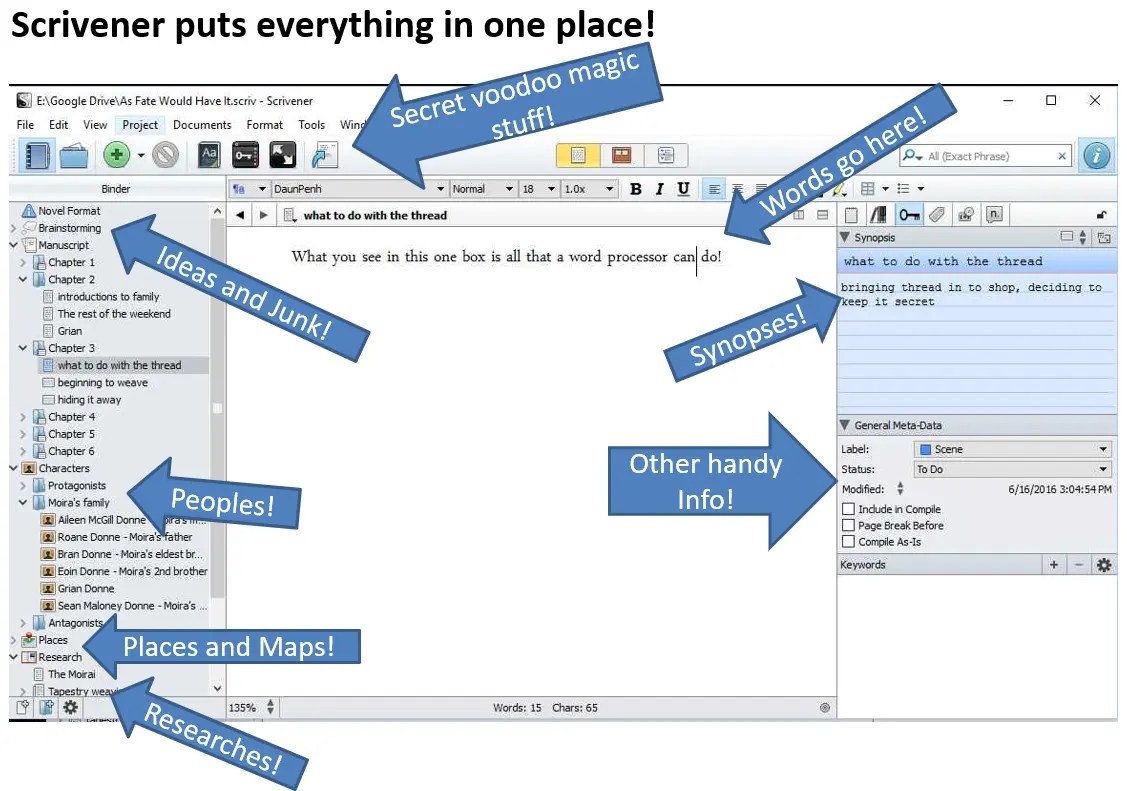This screenshot has height=791, width=1127.
Task: Enable Page Break Before checkbox
Action: point(848,525)
